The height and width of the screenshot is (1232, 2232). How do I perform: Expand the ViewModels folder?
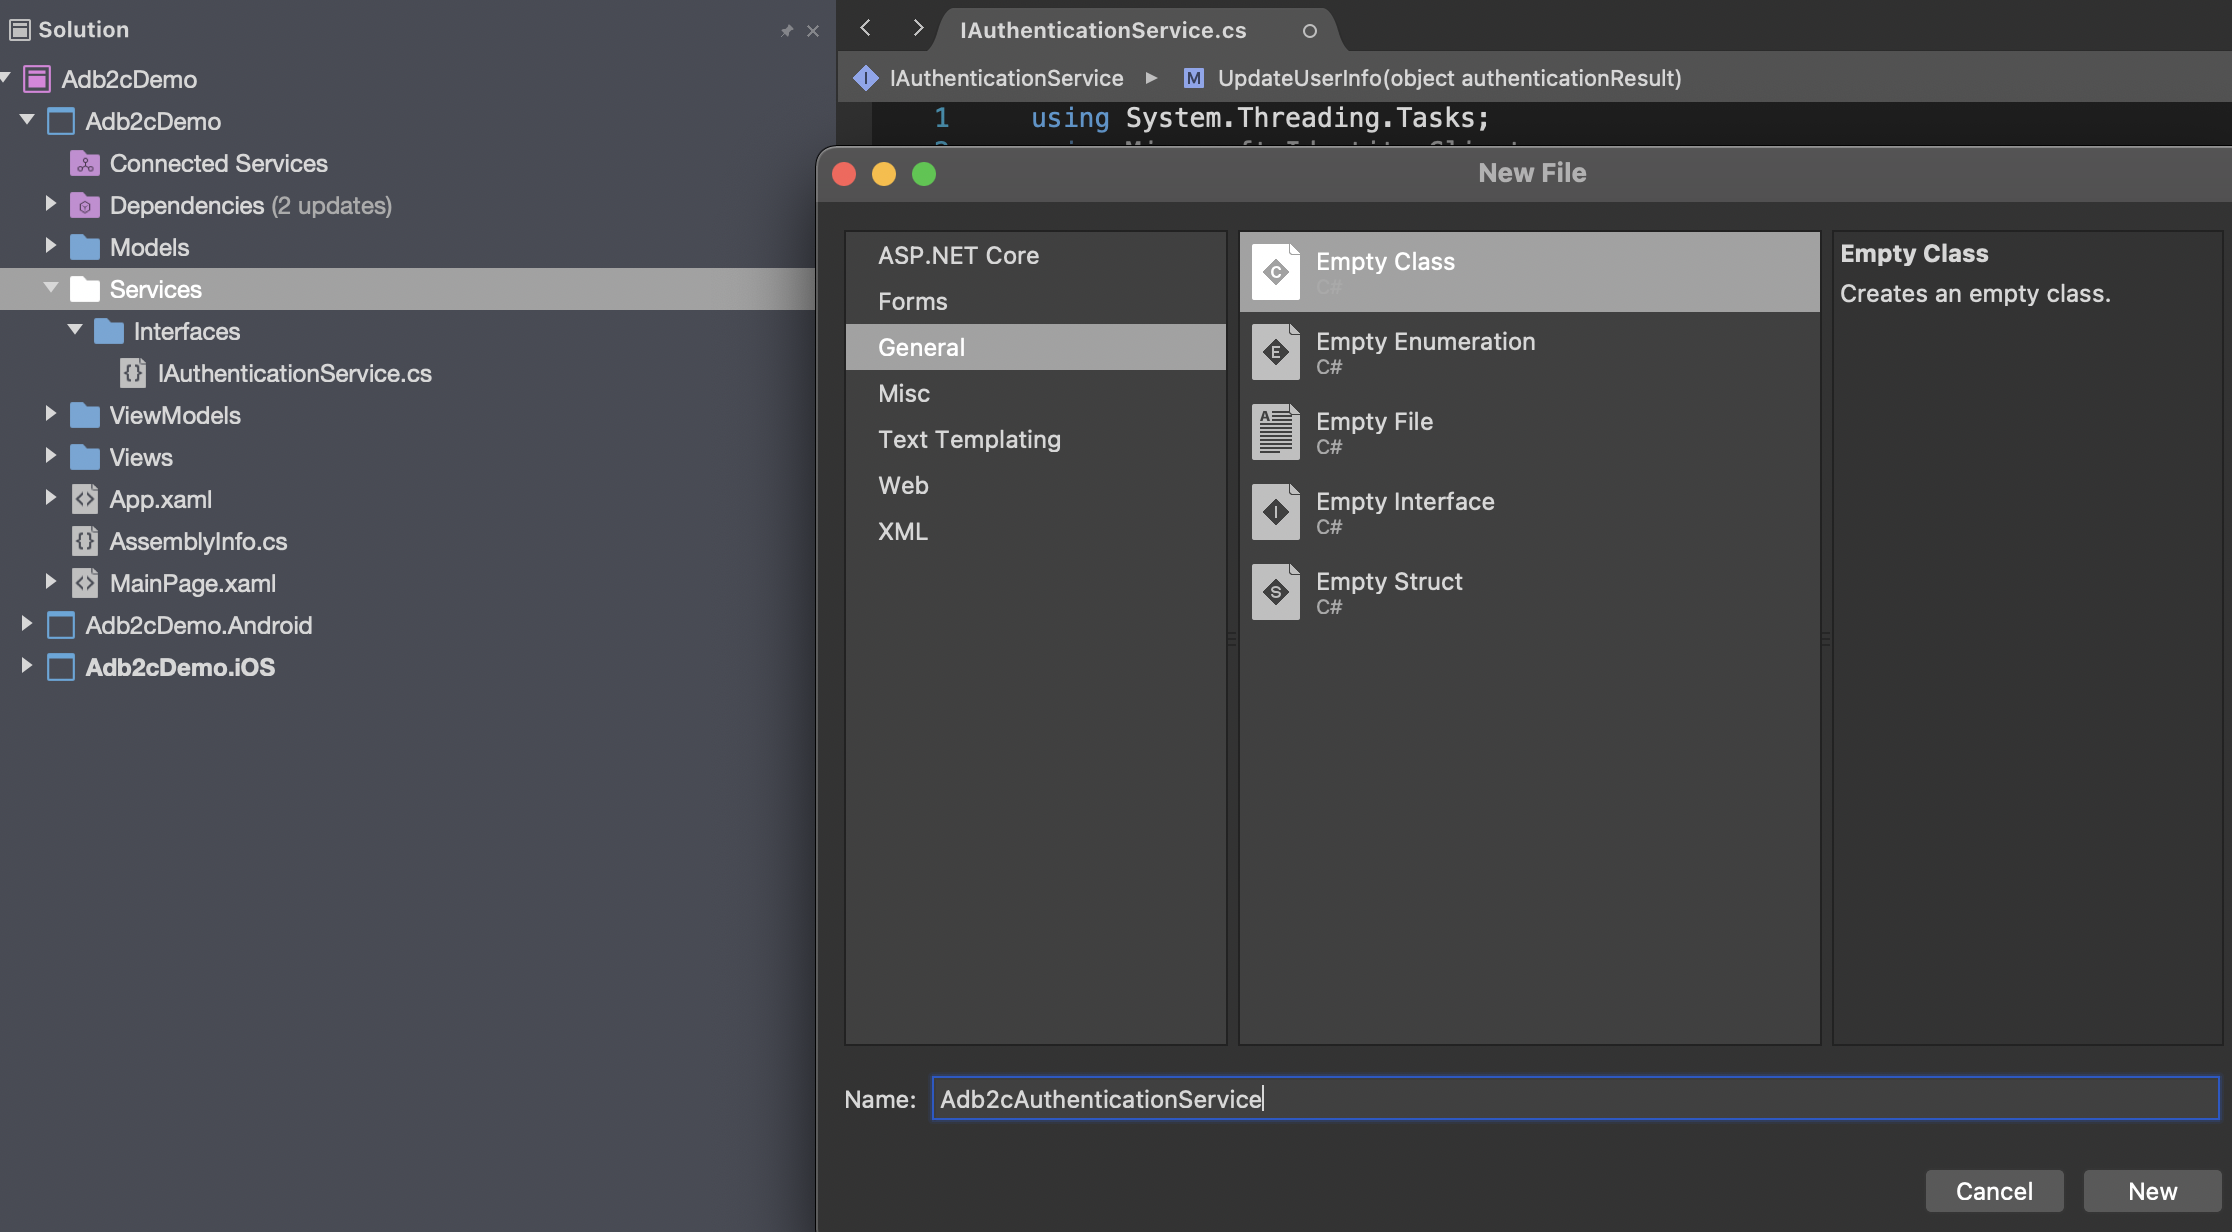pyautogui.click(x=50, y=414)
